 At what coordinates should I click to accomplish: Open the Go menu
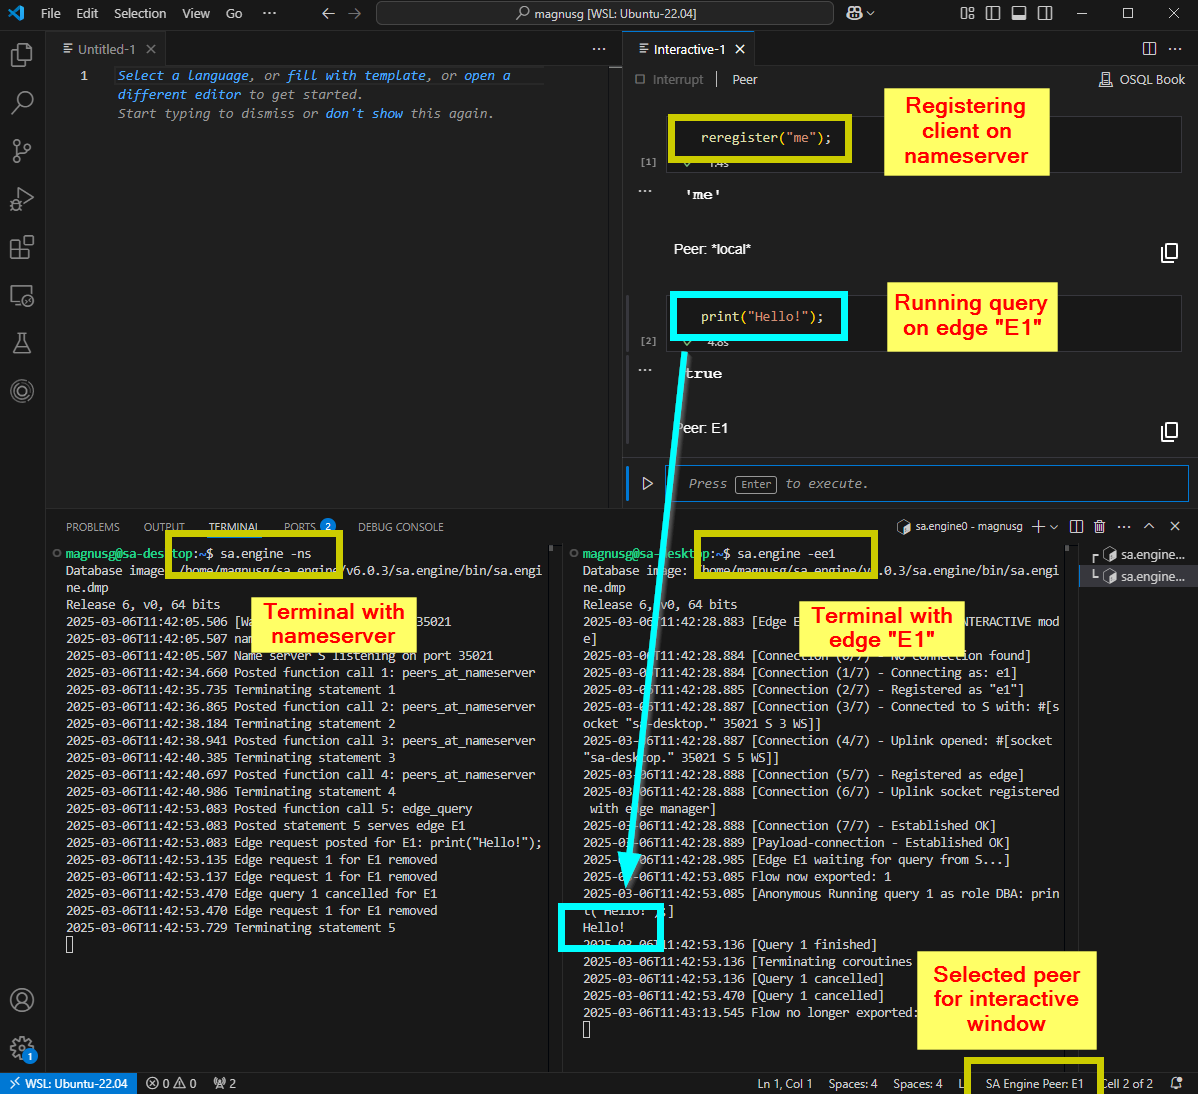(x=234, y=13)
